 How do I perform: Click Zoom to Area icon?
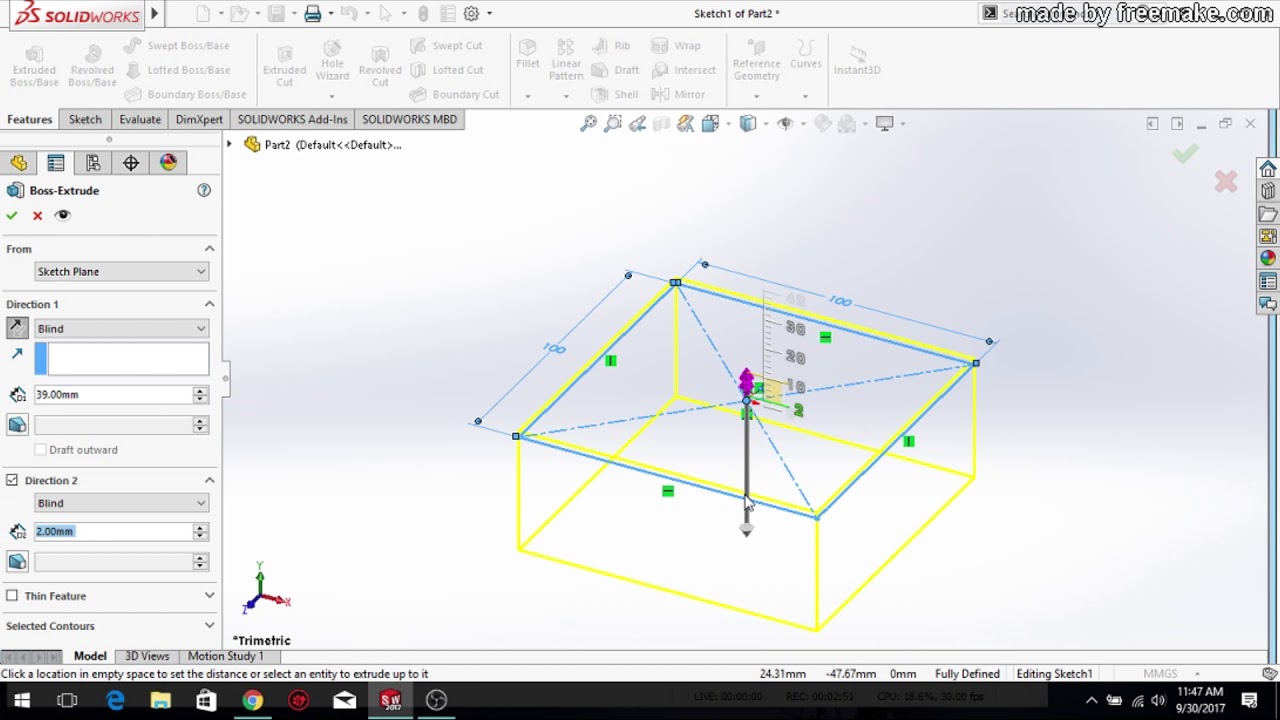613,124
